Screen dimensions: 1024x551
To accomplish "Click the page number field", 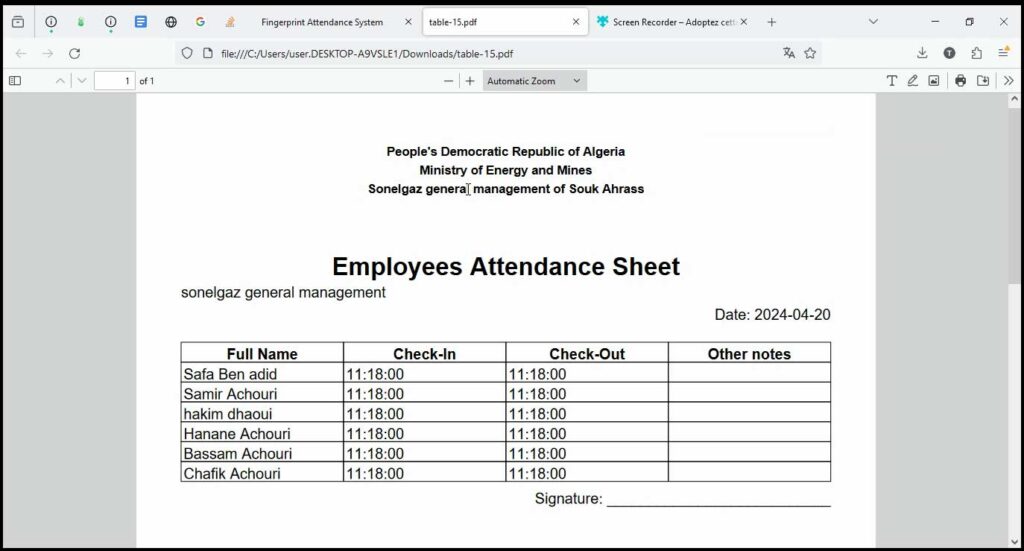I will 114,81.
